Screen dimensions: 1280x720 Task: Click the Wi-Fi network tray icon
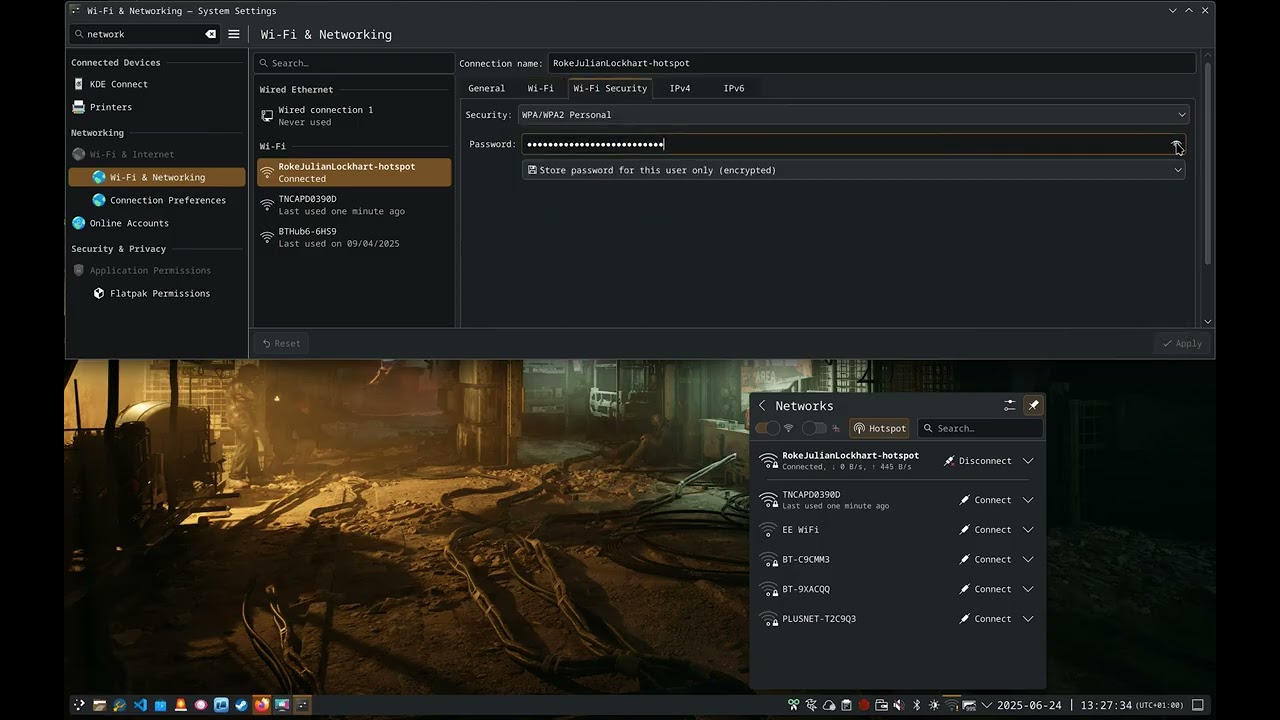(951, 705)
